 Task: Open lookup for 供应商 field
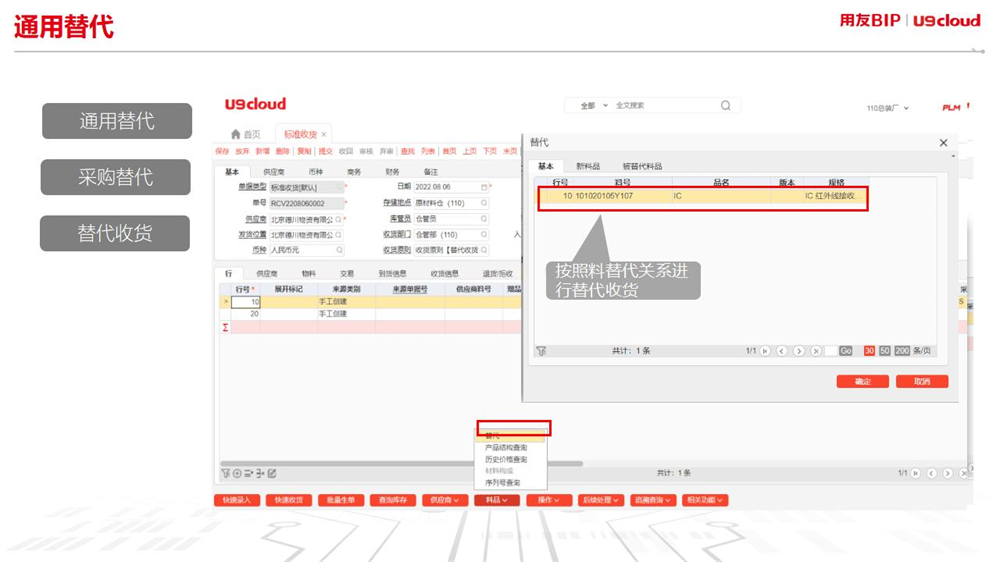[339, 219]
